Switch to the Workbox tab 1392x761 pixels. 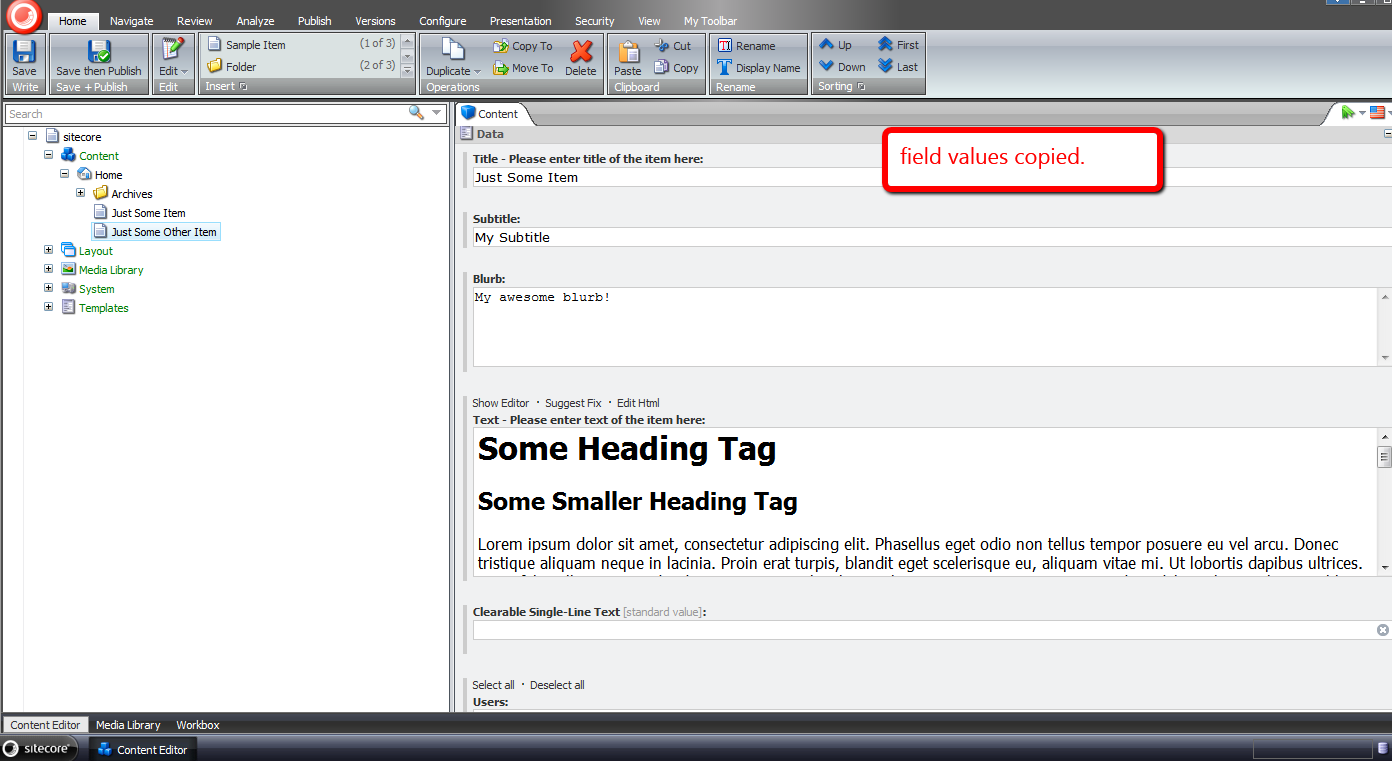[197, 725]
